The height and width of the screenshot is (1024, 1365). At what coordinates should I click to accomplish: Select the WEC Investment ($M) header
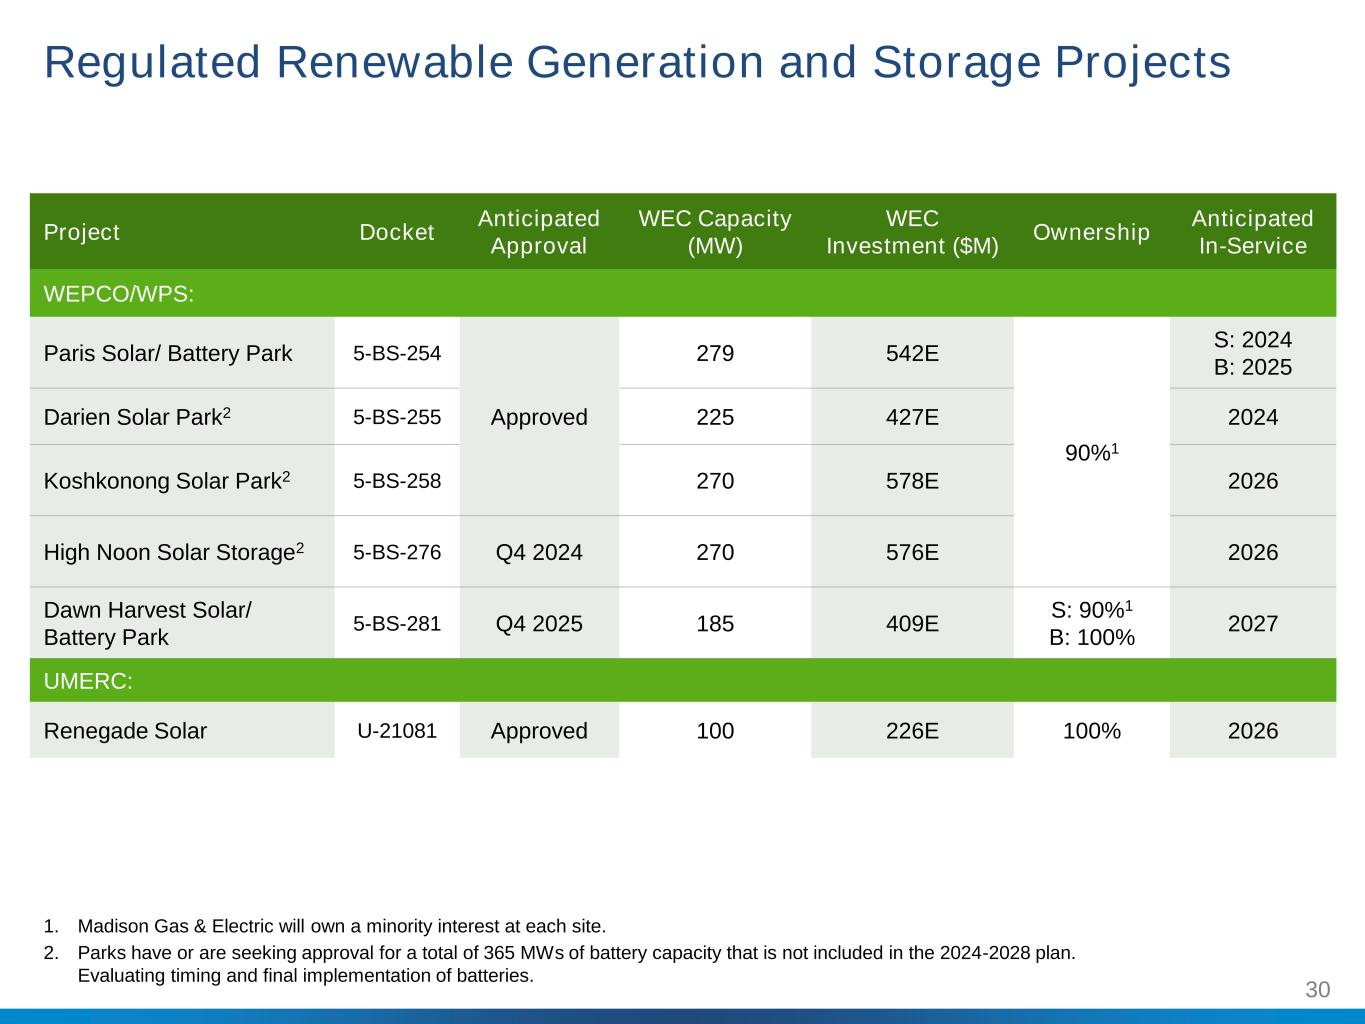point(912,232)
